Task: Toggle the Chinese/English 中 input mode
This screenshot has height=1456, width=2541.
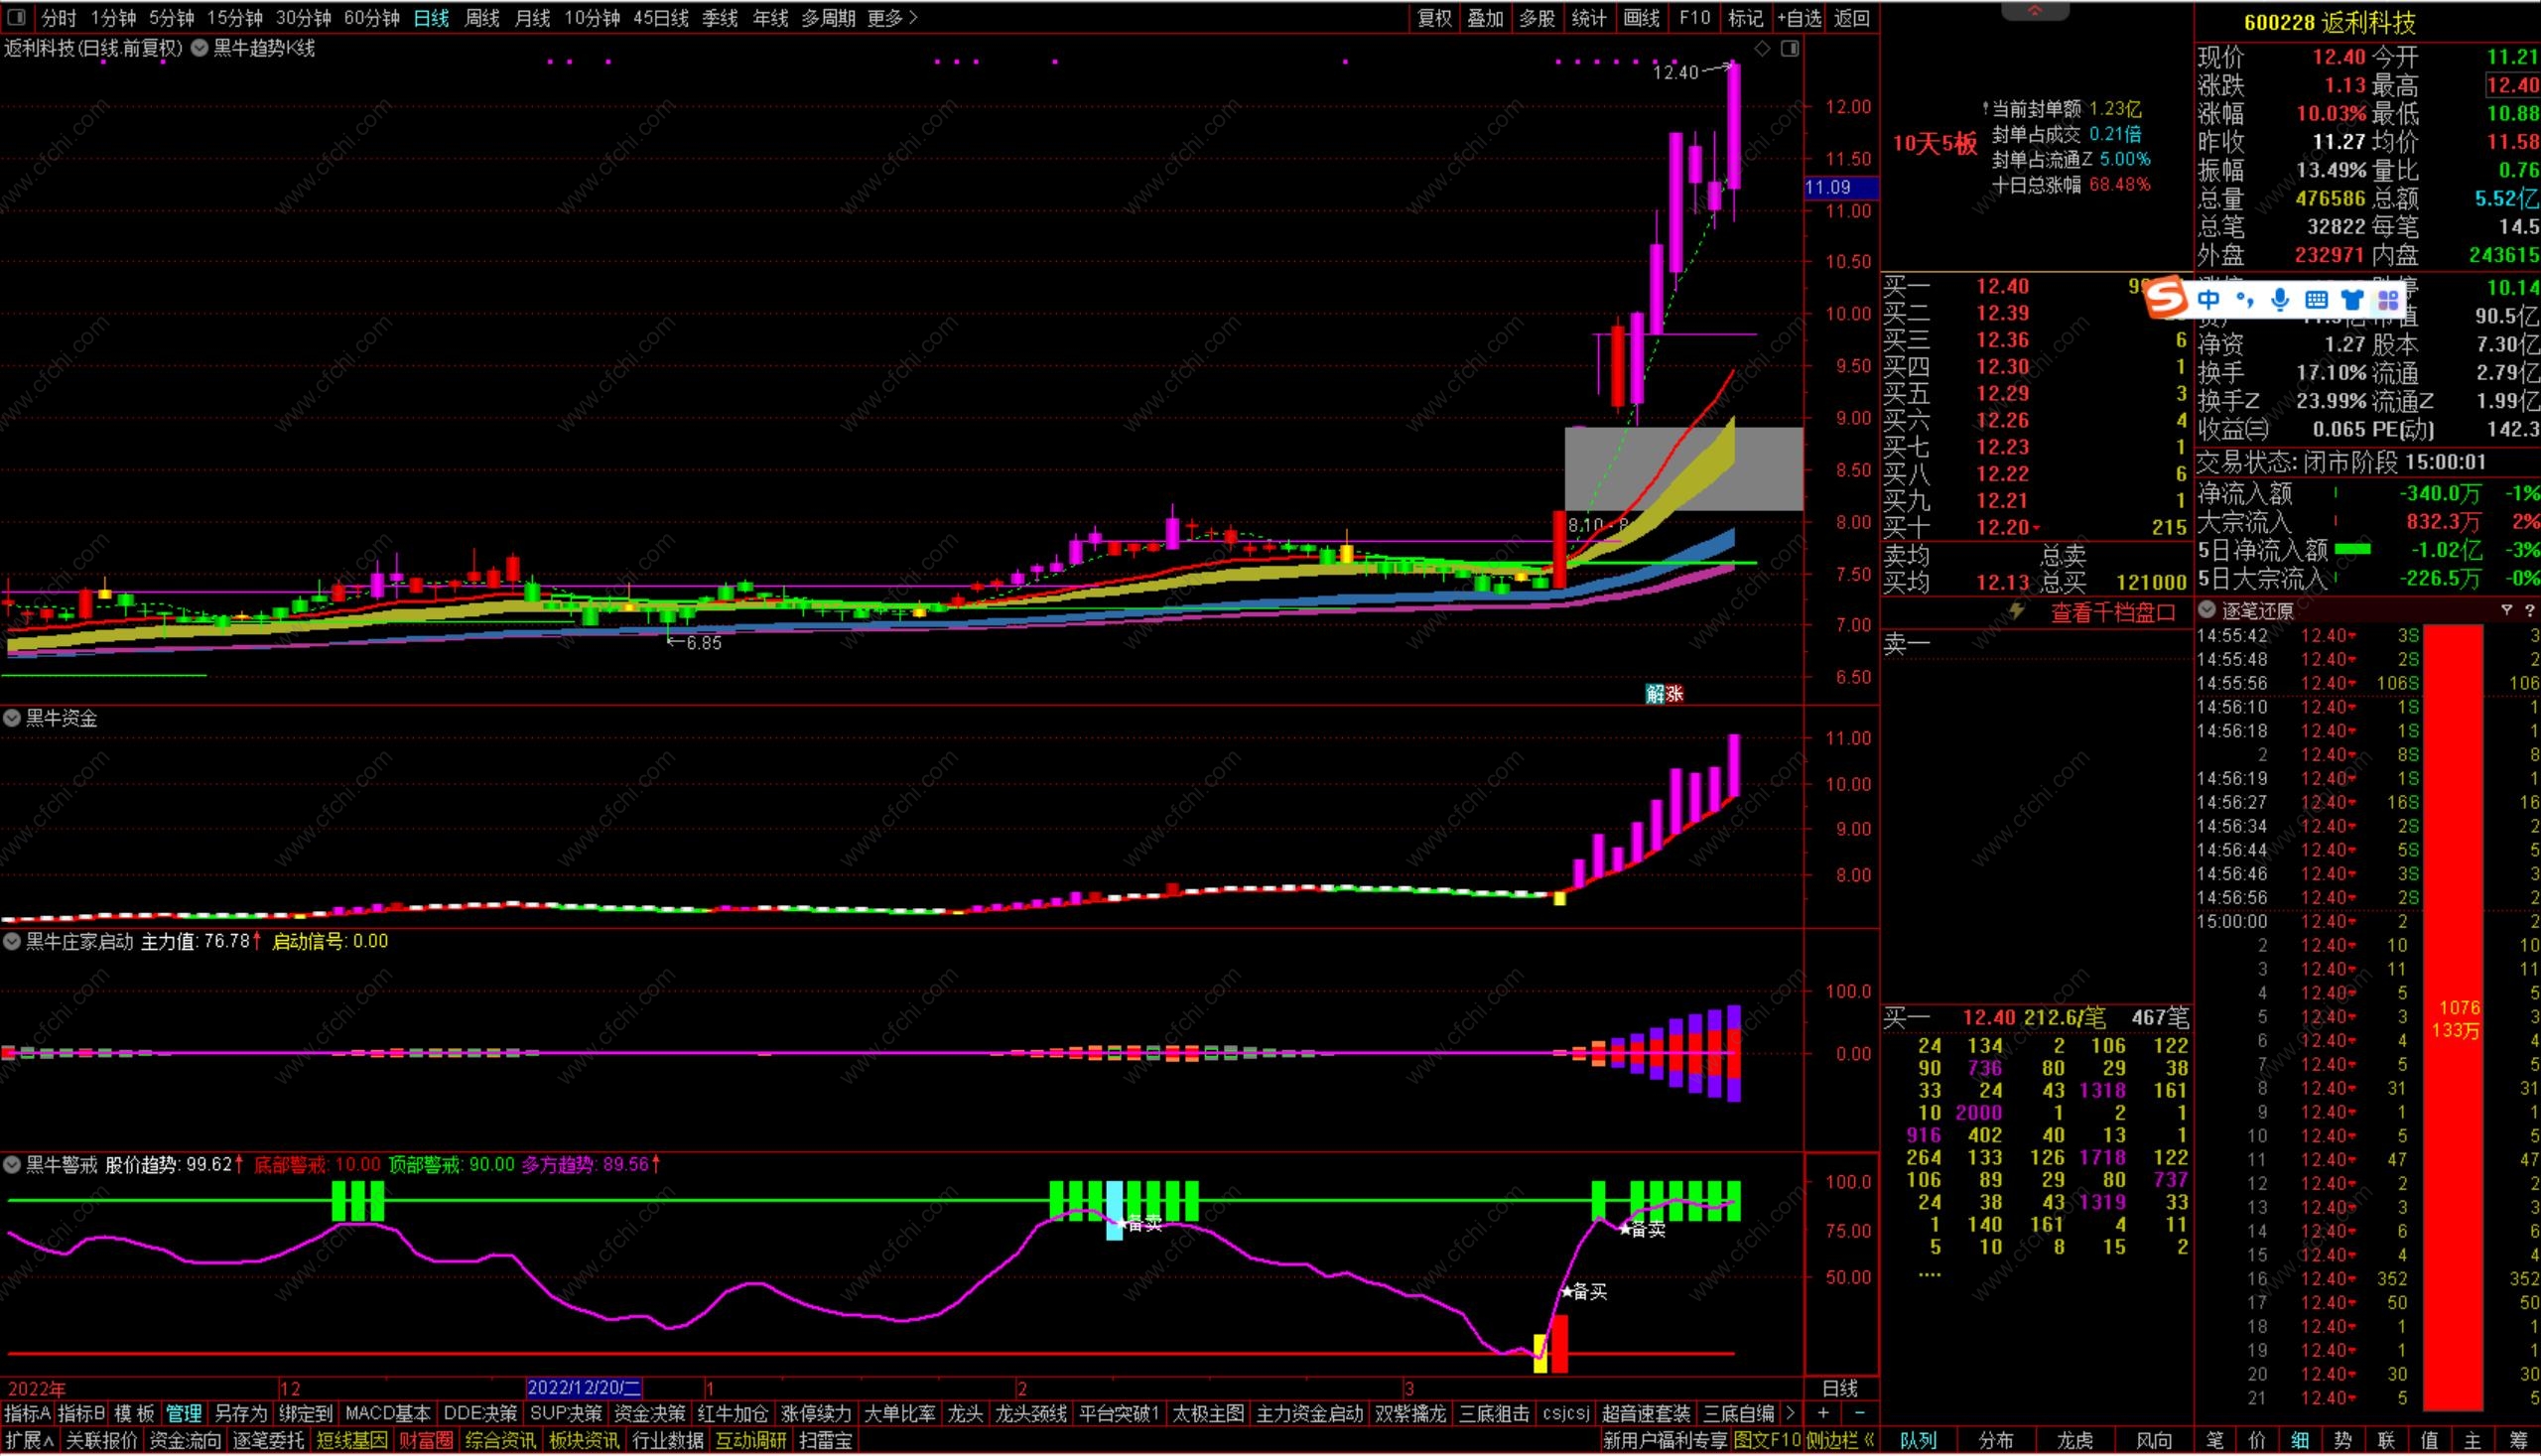Action: [2208, 299]
